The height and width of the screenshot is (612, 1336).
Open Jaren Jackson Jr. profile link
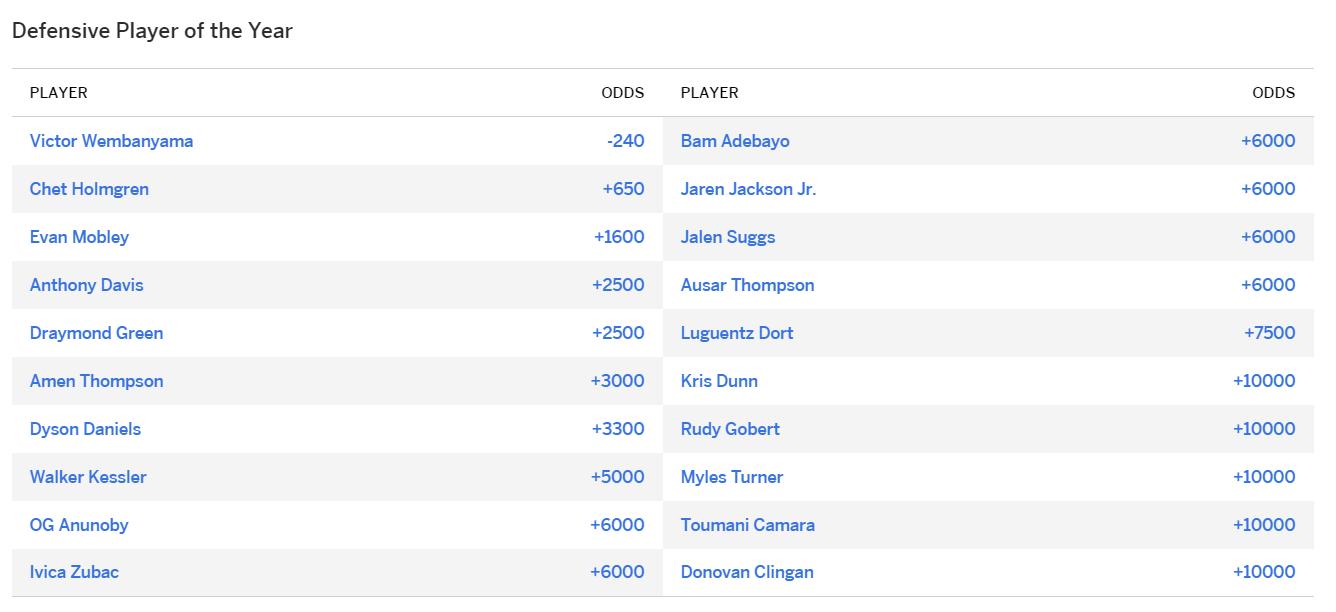tap(748, 189)
